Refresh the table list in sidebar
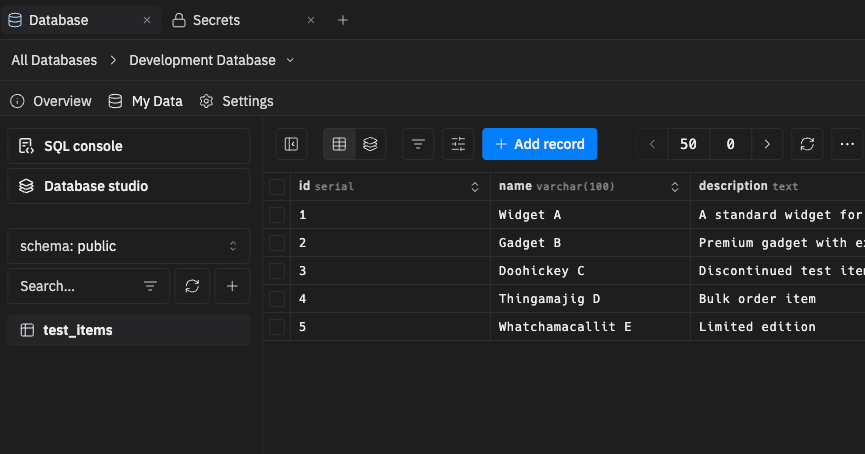The height and width of the screenshot is (454, 865). point(192,286)
